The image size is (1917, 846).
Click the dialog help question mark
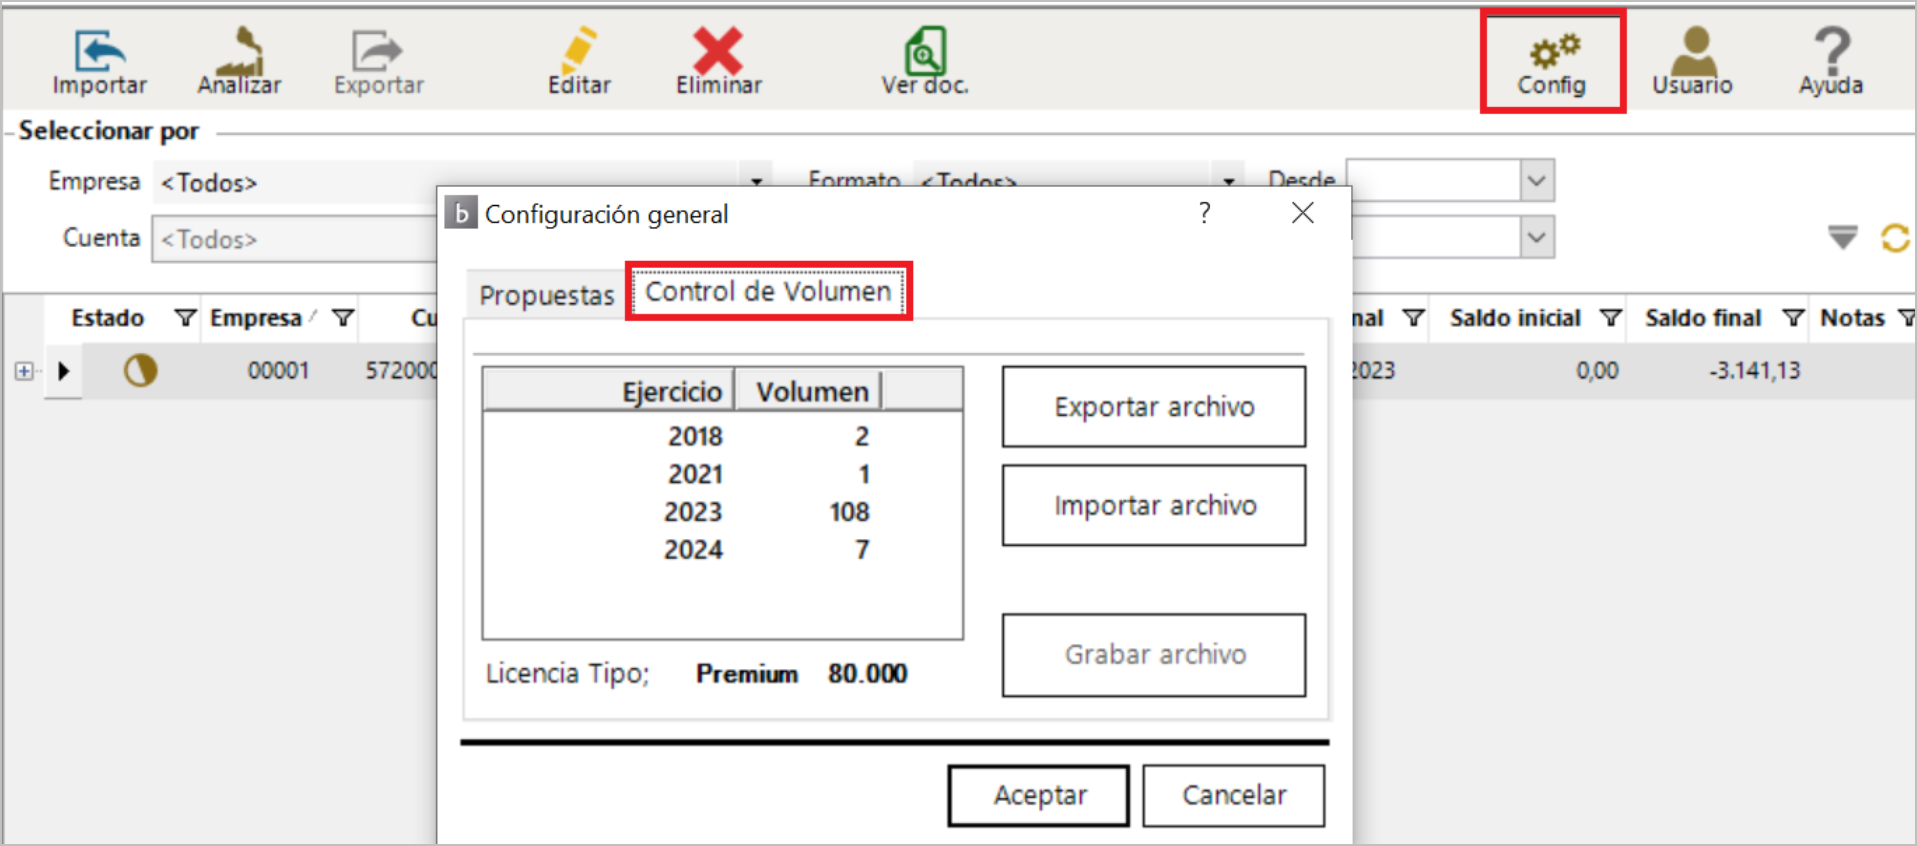point(1205,213)
